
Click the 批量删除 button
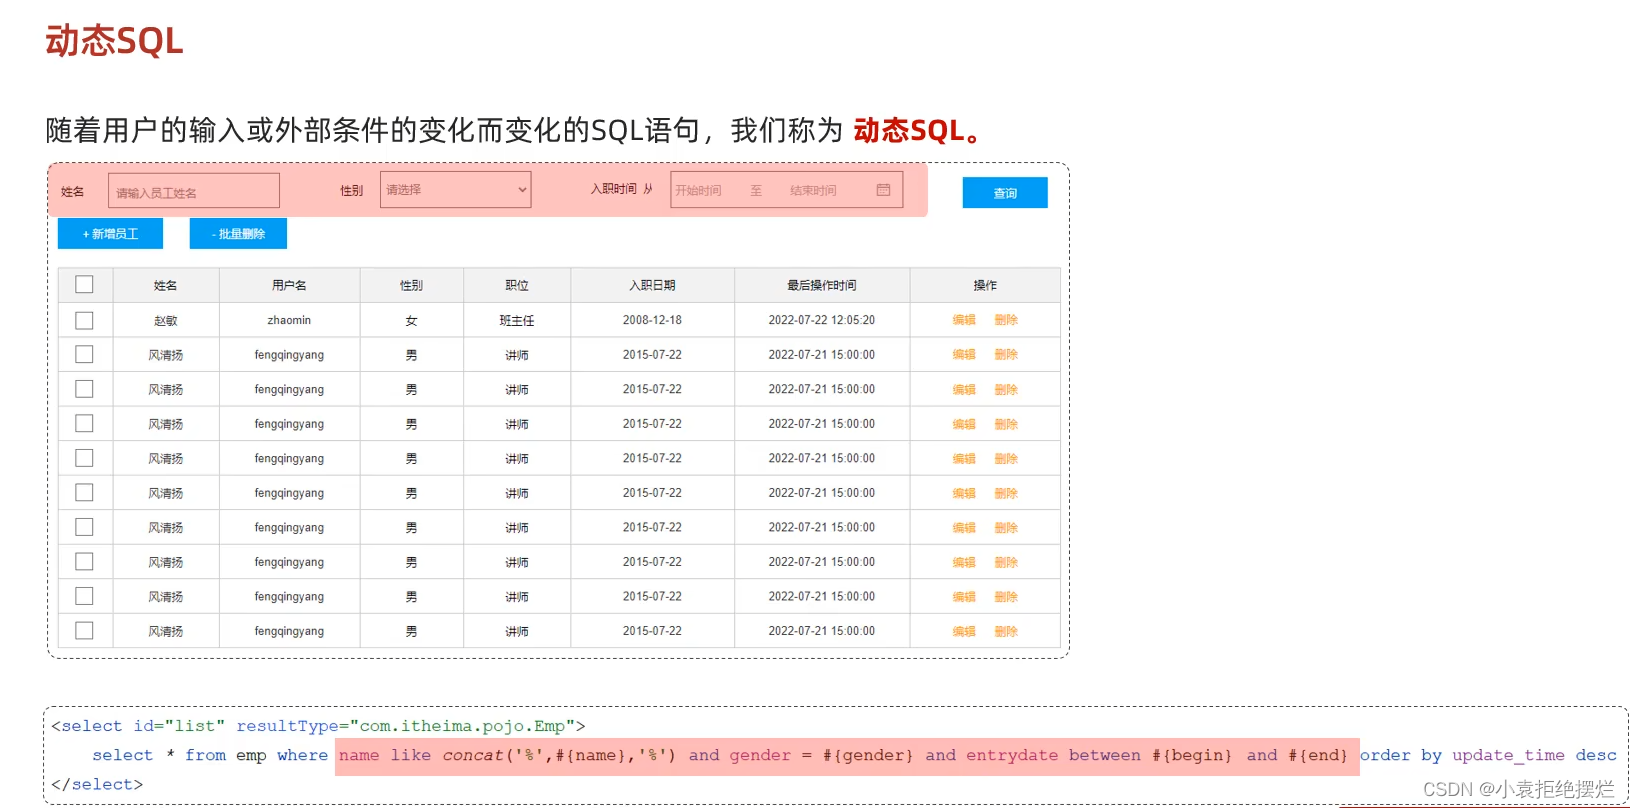pos(238,233)
